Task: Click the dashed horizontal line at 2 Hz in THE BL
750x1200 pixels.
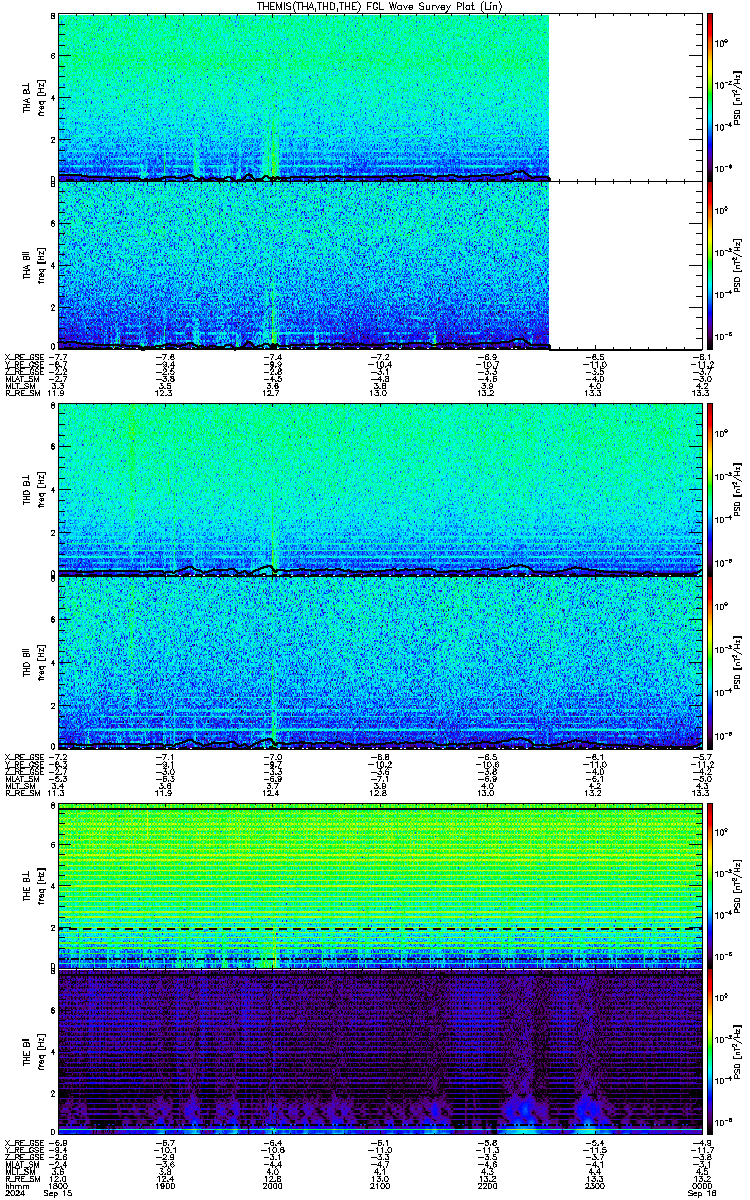Action: 378,929
